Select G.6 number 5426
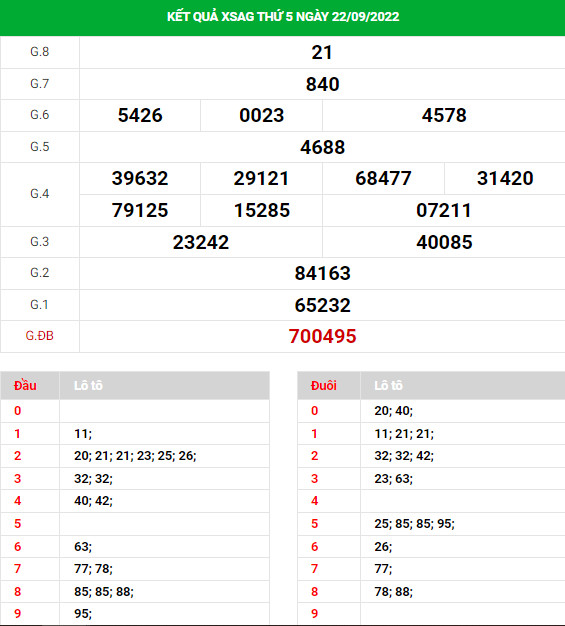 click(x=140, y=115)
